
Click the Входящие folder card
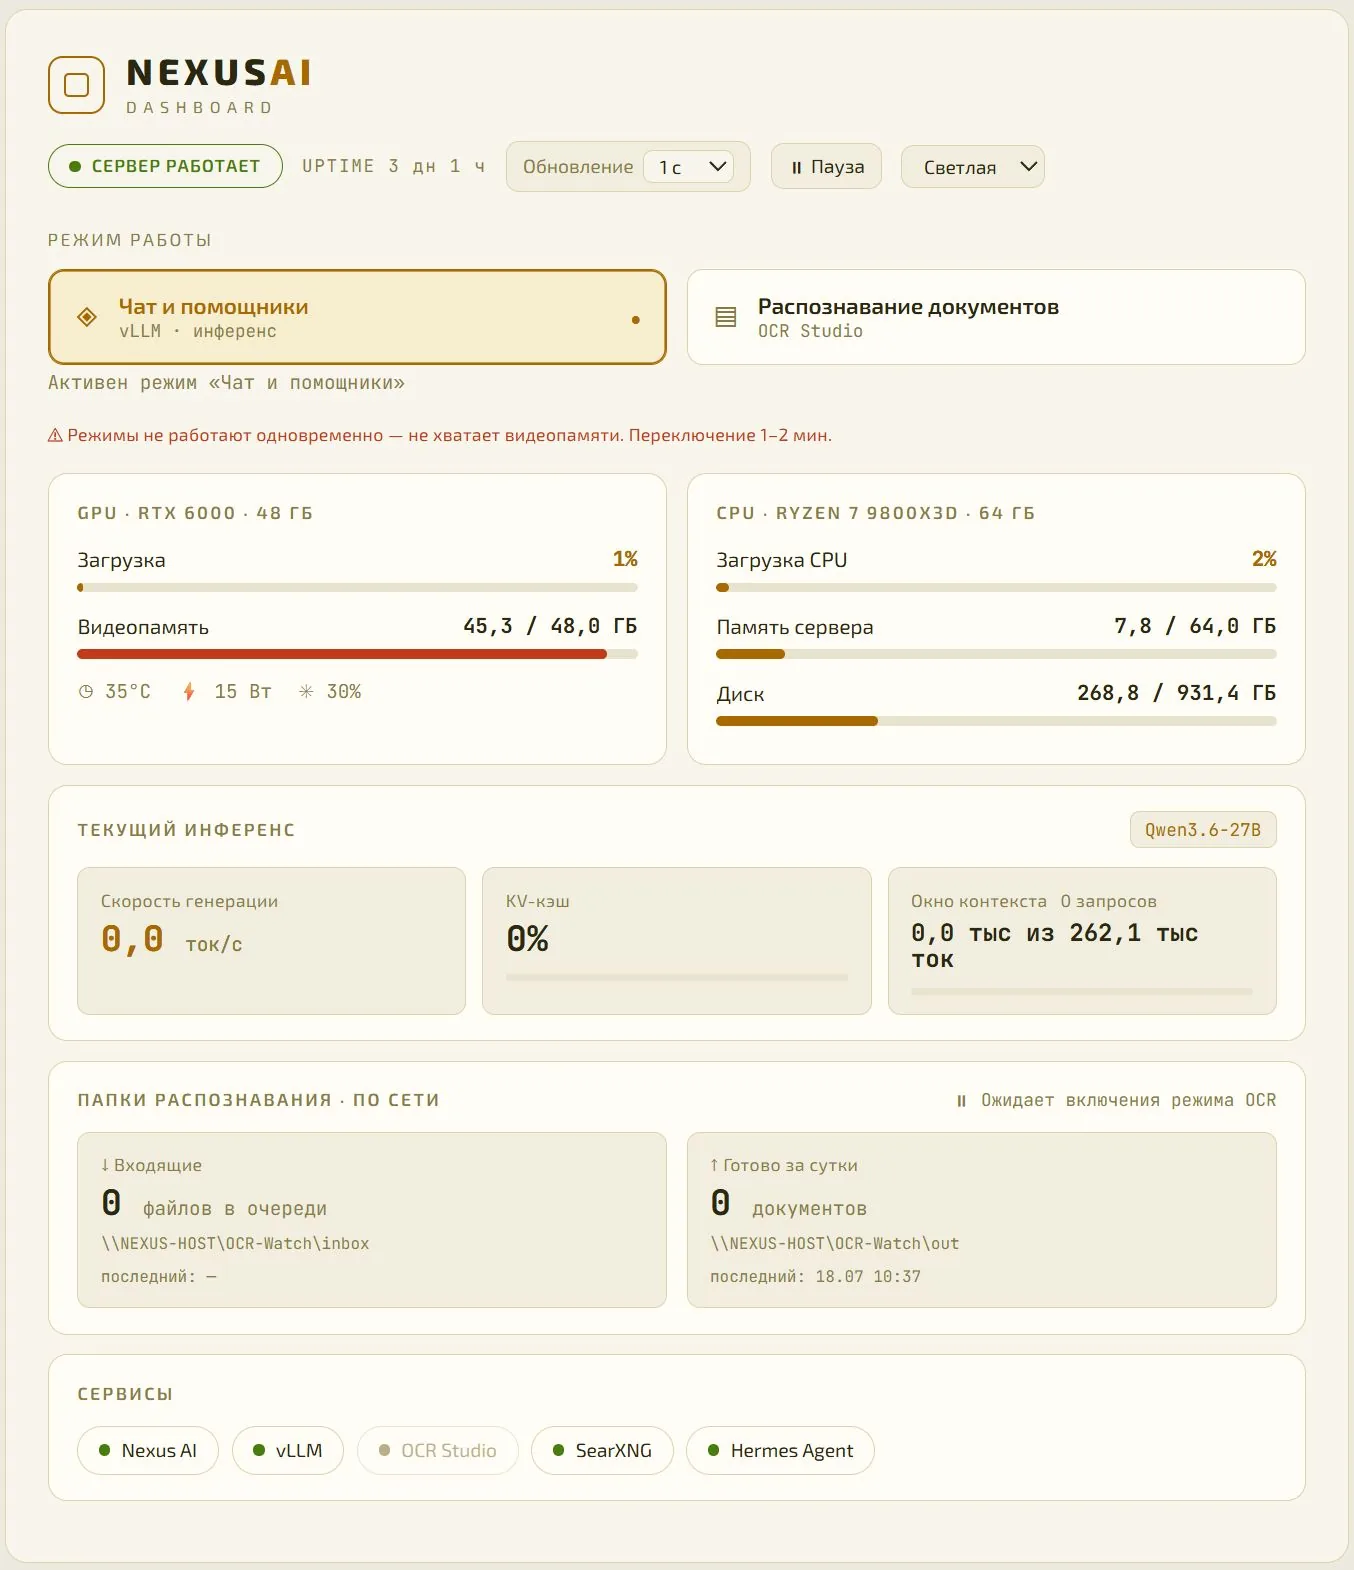tap(372, 1220)
